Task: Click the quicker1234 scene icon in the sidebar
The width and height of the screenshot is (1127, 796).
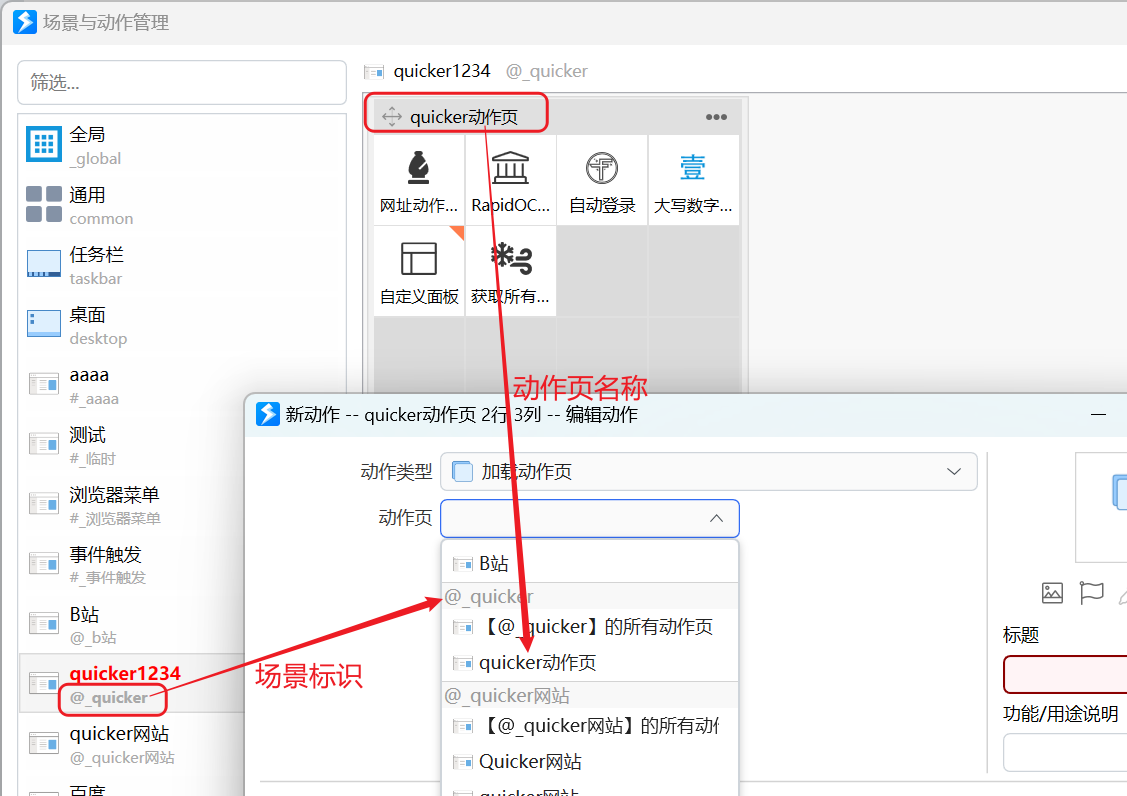Action: pos(44,683)
